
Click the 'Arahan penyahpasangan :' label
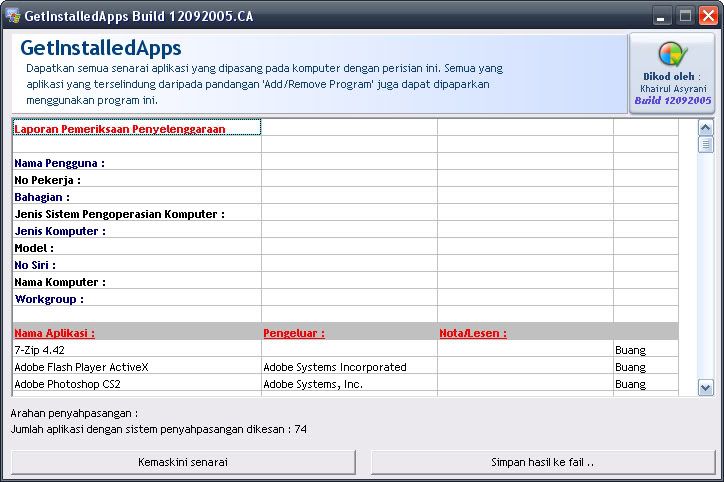pos(74,413)
